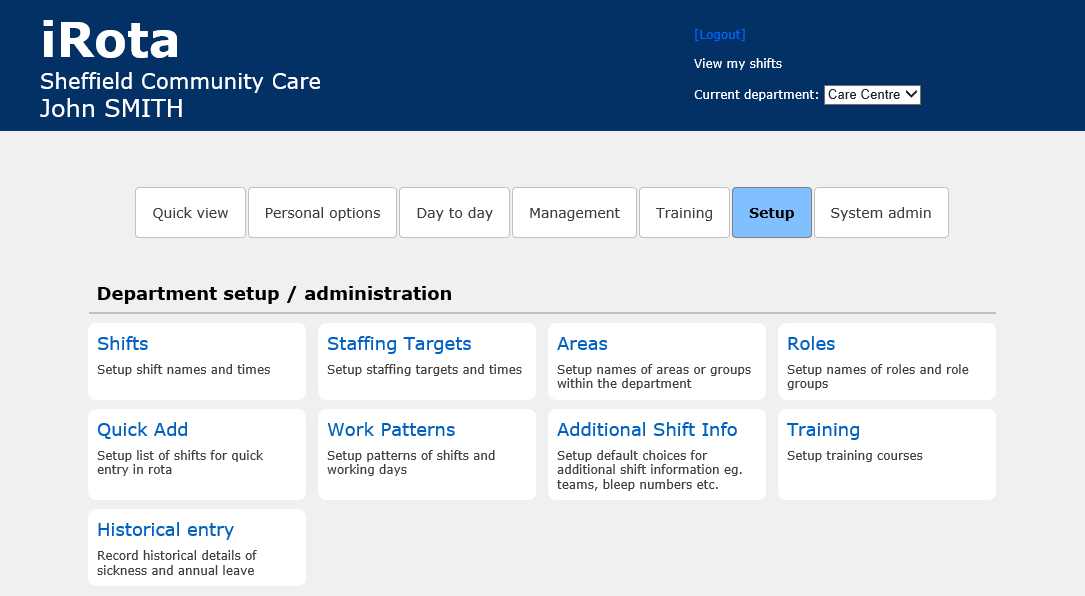Click 'Setup default choices for additional shift information' text
The height and width of the screenshot is (596, 1085).
point(649,470)
